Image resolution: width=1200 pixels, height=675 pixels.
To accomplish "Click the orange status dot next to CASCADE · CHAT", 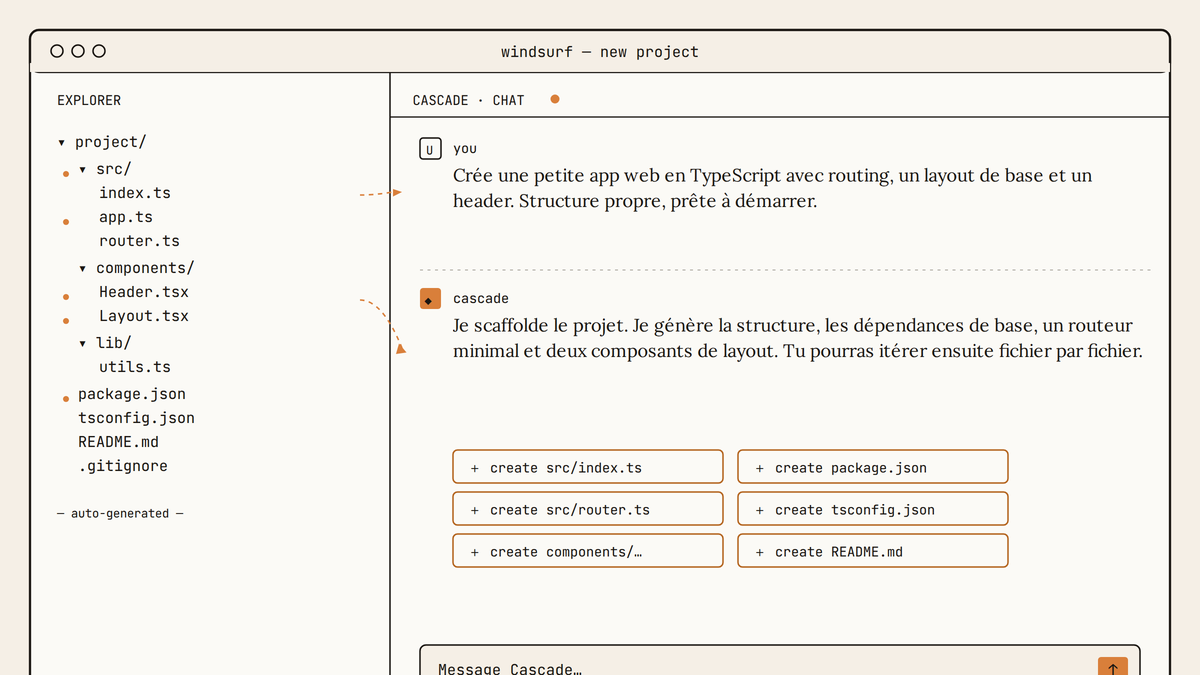I will pos(555,99).
